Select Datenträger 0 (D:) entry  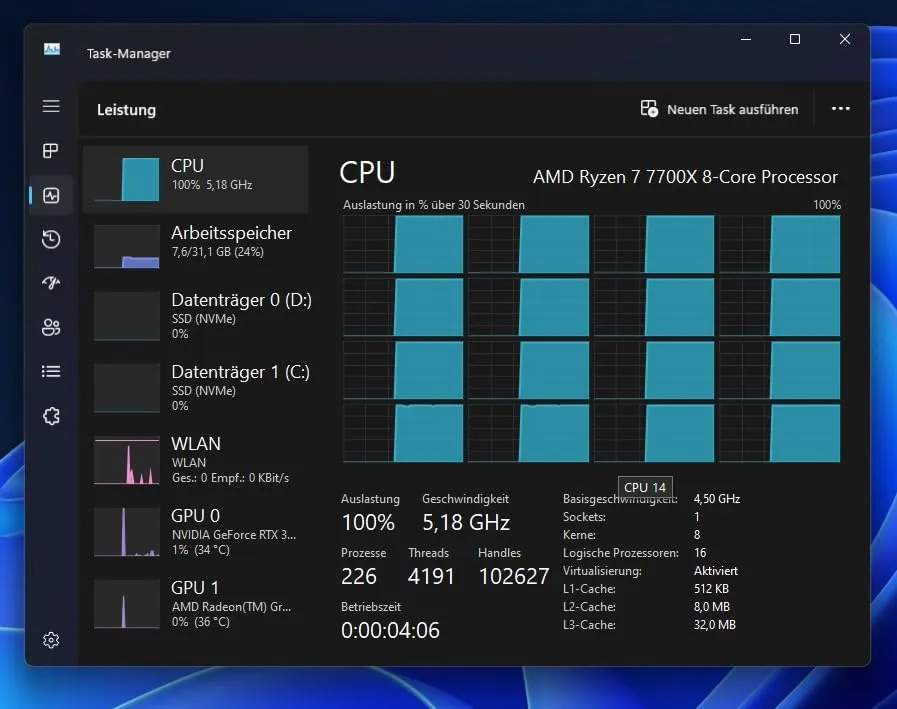tap(196, 316)
